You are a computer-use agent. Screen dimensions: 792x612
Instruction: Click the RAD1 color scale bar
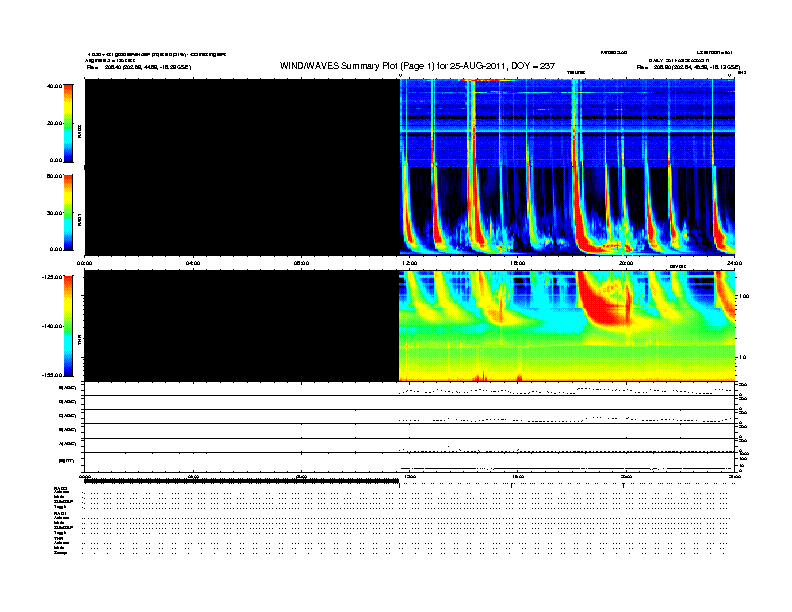click(68, 212)
